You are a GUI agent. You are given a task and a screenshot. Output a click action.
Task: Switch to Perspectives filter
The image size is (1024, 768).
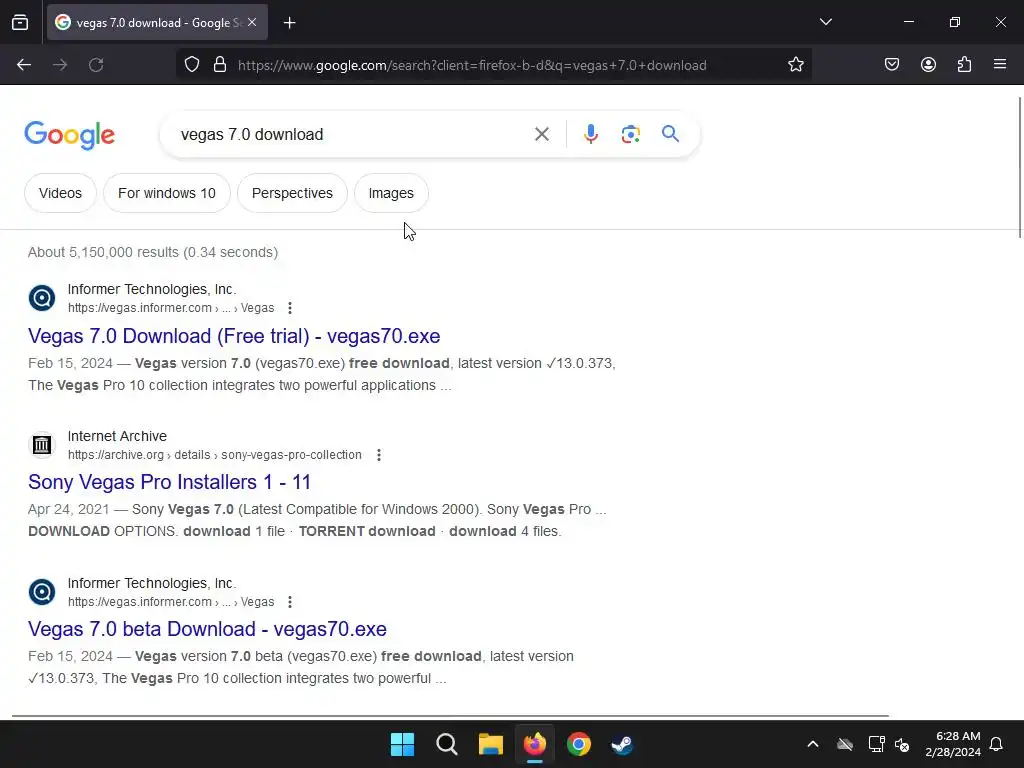[292, 193]
